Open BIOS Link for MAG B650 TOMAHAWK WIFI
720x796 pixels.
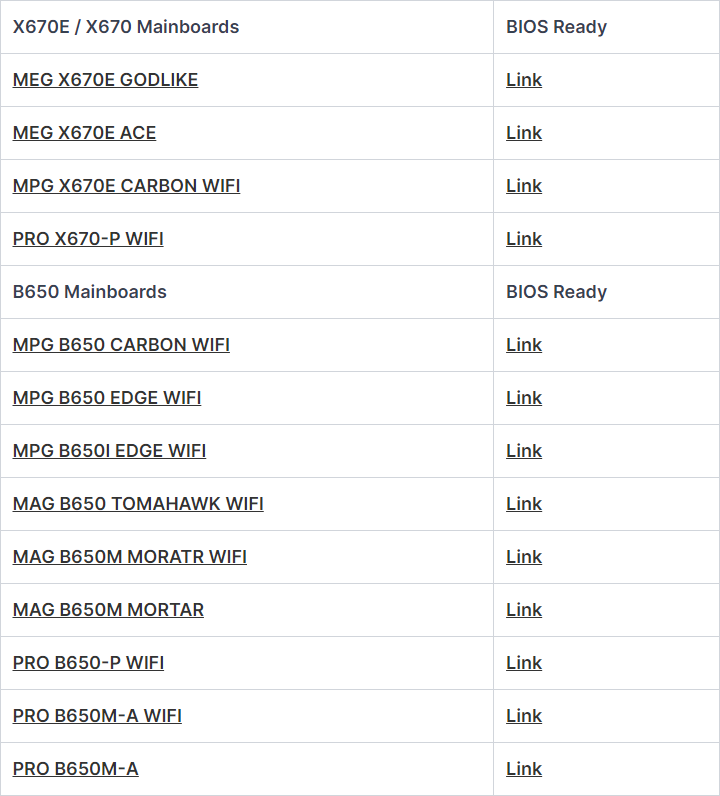tap(524, 504)
